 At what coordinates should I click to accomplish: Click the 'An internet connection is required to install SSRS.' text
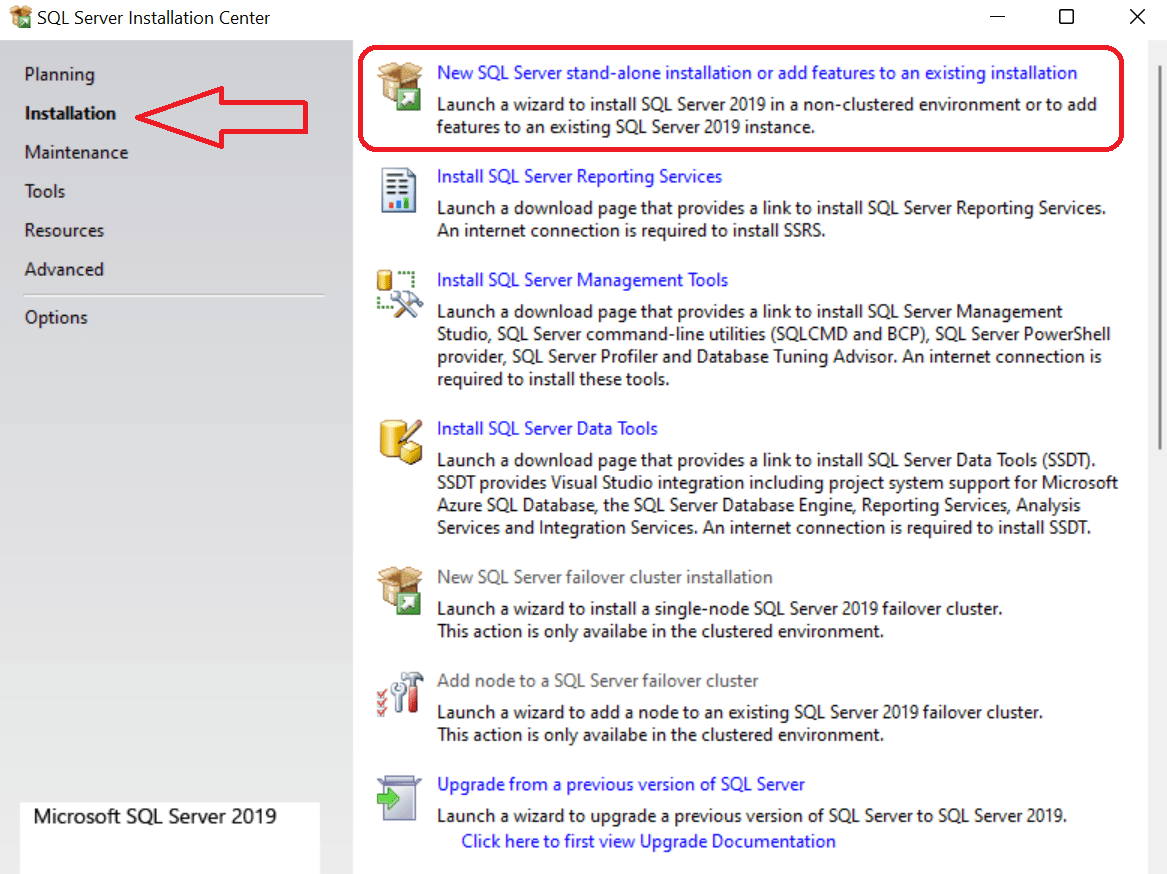tap(631, 231)
